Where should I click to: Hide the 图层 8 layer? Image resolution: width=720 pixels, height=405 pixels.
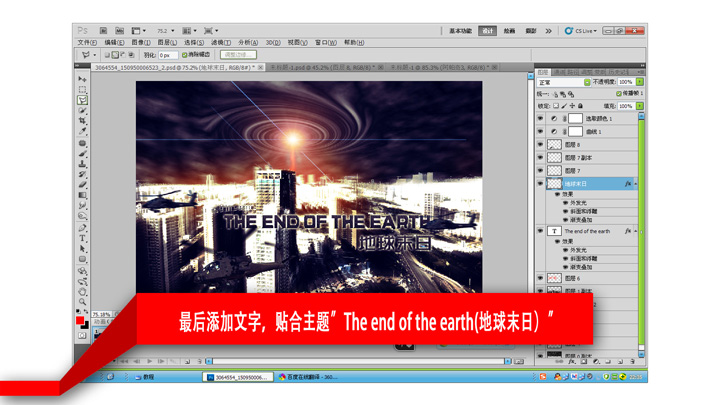click(x=540, y=144)
